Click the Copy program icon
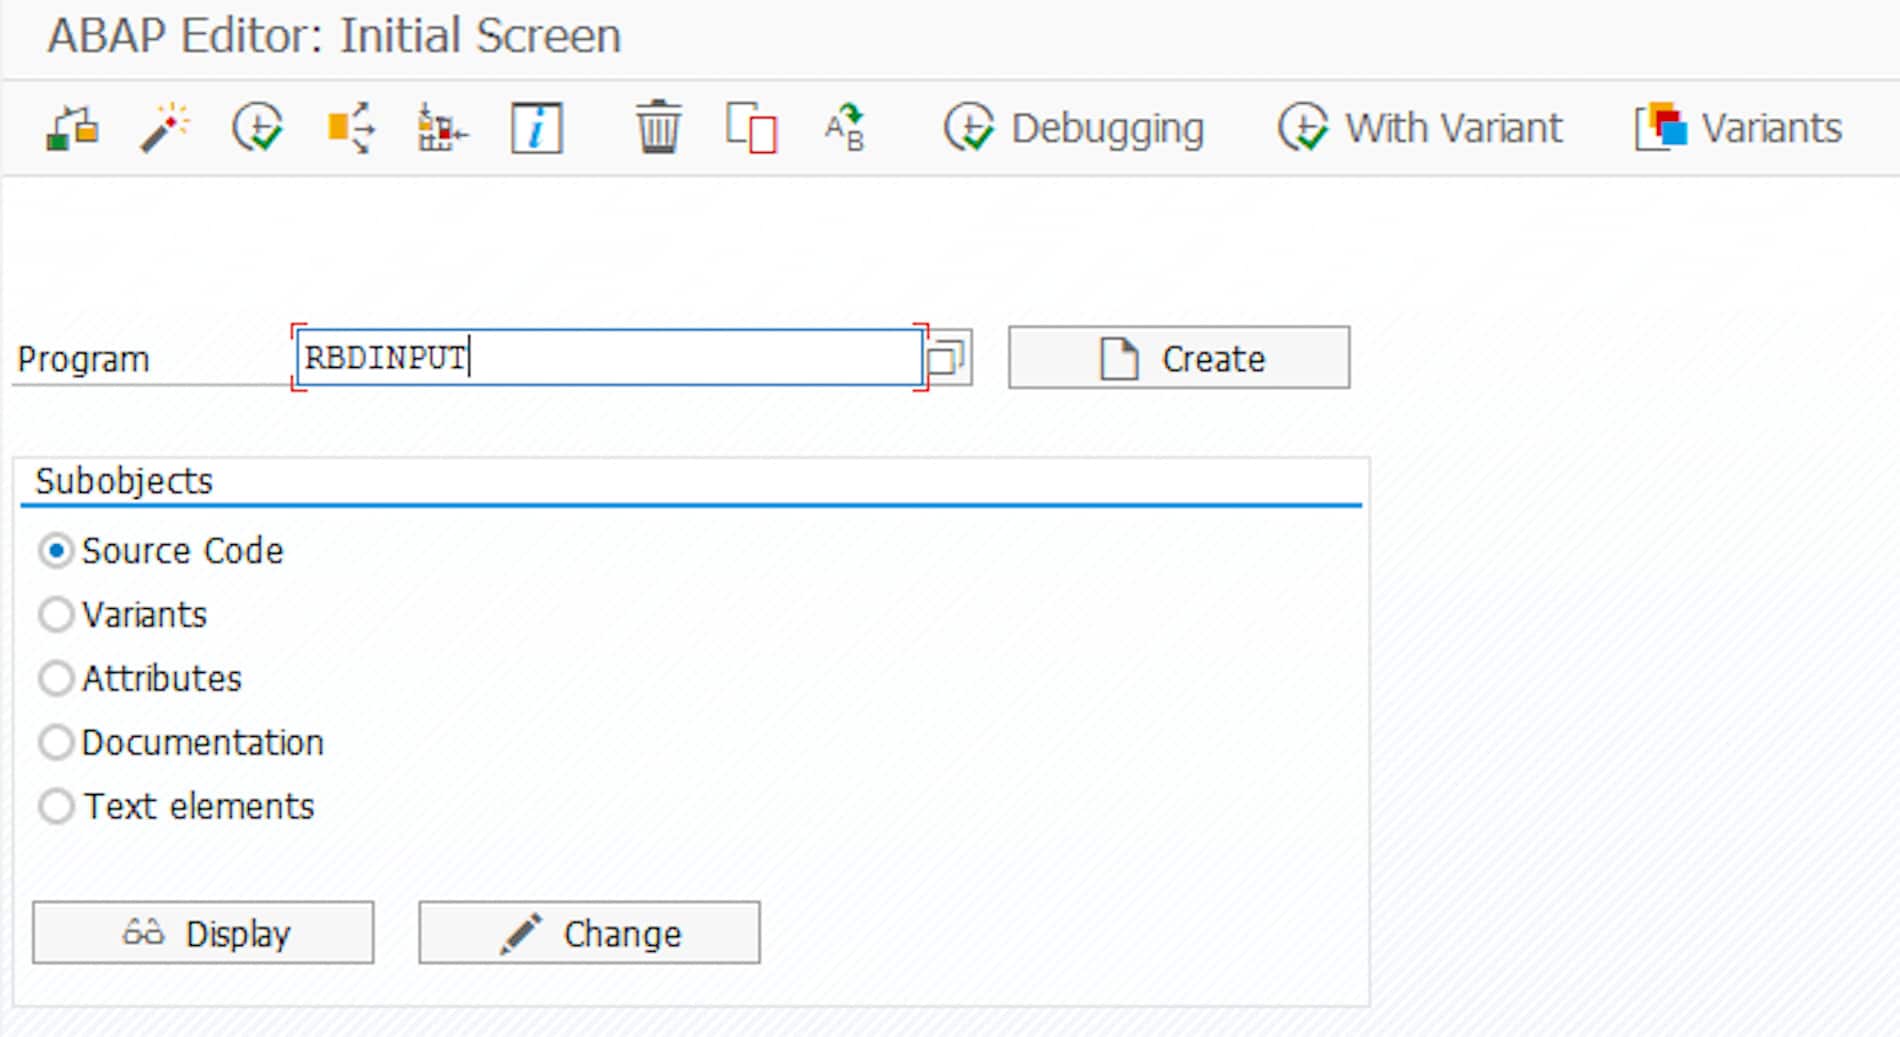The image size is (1900, 1037). pyautogui.click(x=751, y=129)
